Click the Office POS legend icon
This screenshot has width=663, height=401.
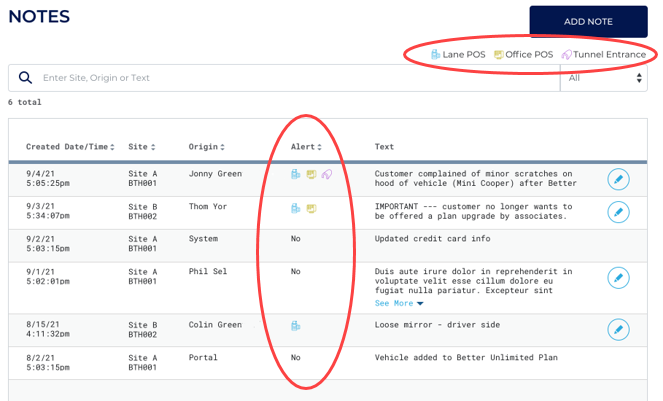[x=499, y=55]
